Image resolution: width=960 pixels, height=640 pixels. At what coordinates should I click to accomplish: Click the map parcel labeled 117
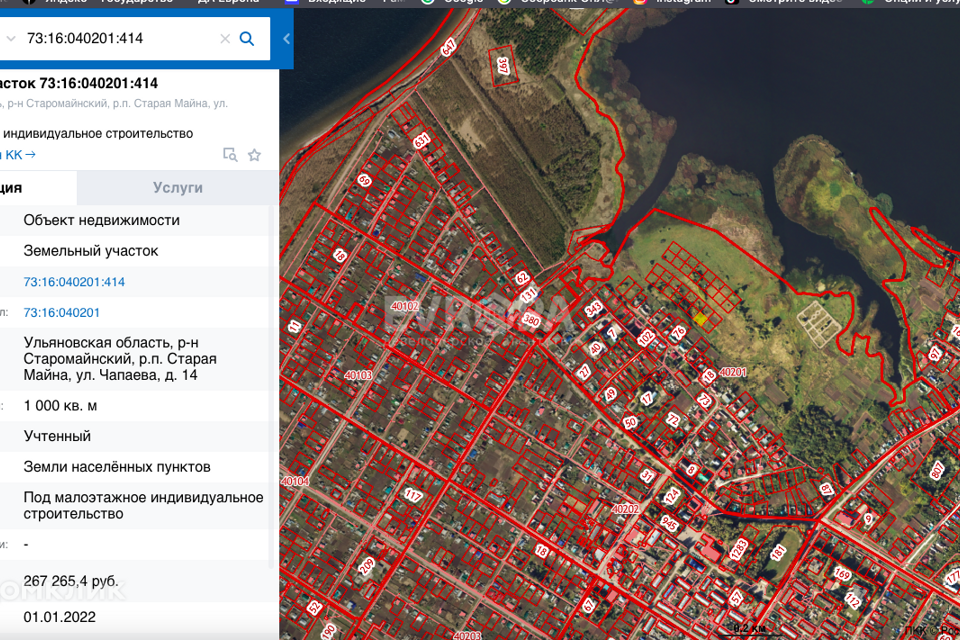click(412, 495)
